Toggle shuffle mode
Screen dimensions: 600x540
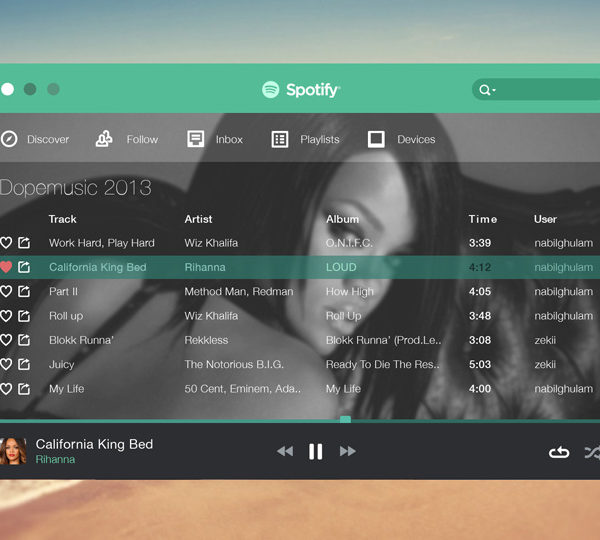coord(592,452)
